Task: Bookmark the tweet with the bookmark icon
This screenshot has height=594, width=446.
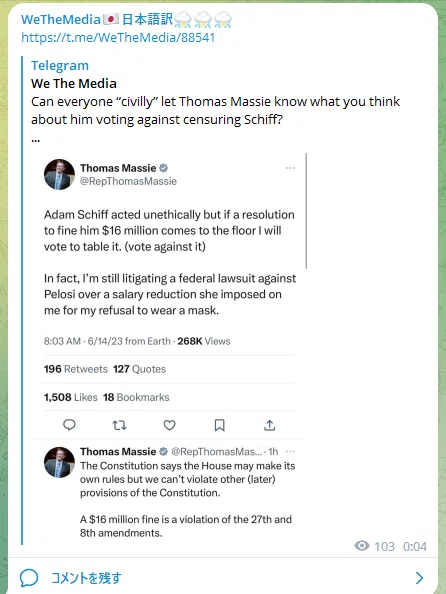Action: pyautogui.click(x=219, y=425)
